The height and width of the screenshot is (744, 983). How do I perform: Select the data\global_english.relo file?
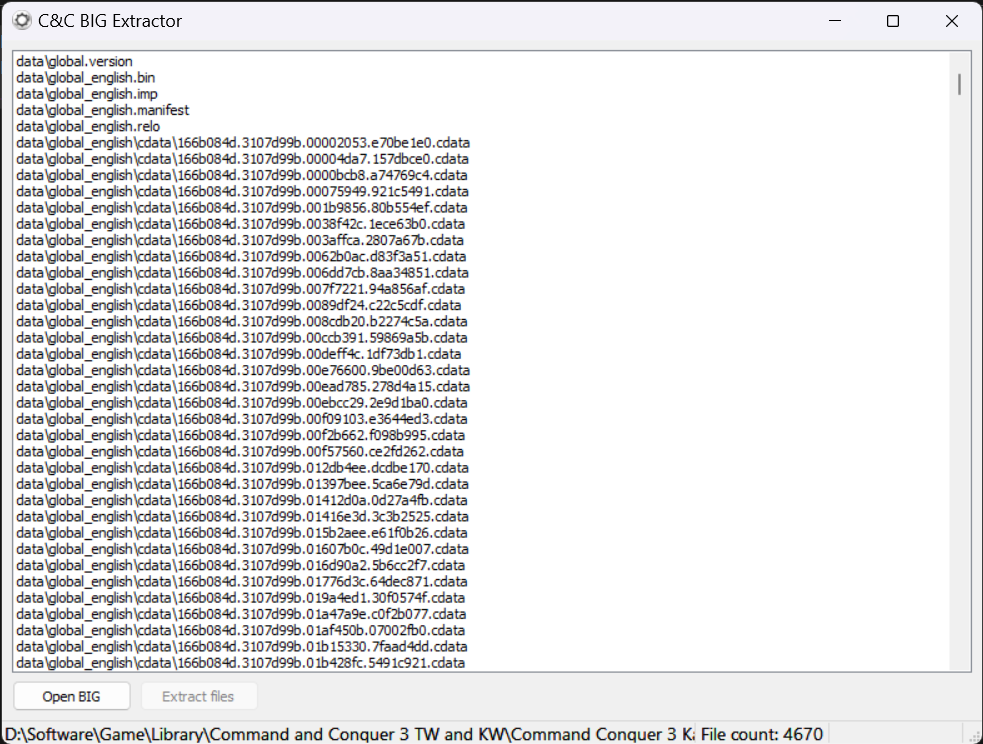(x=87, y=127)
